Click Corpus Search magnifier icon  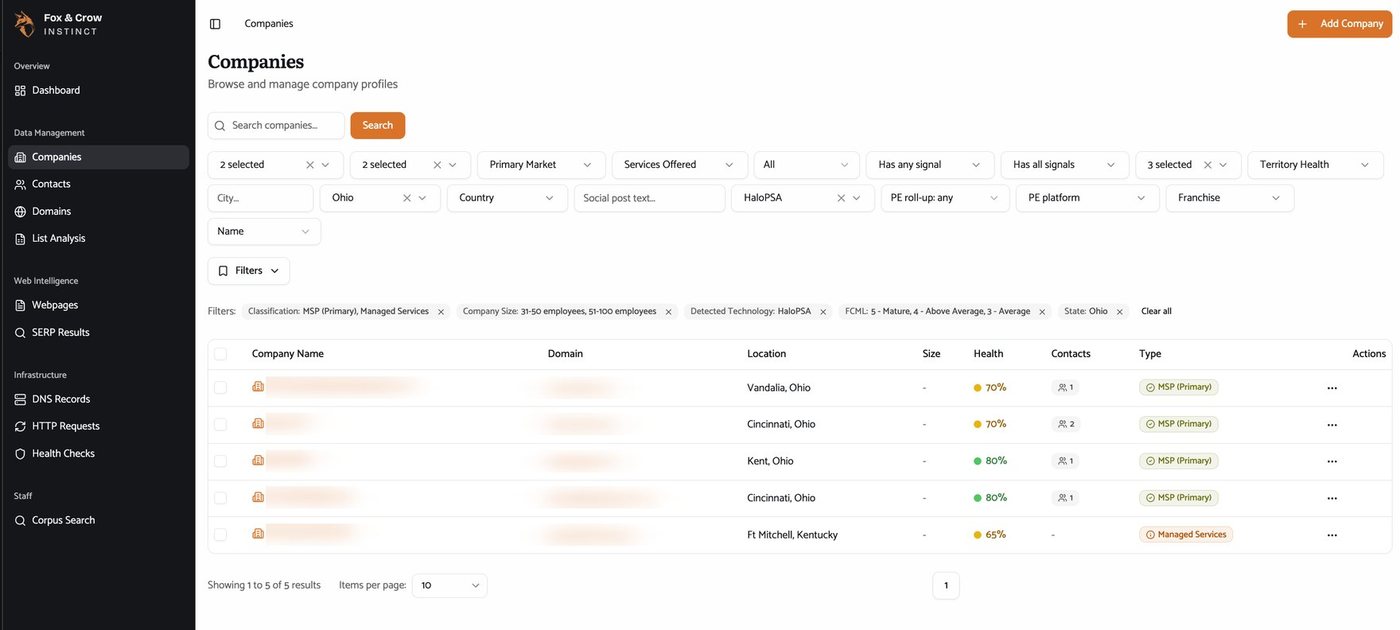point(20,520)
